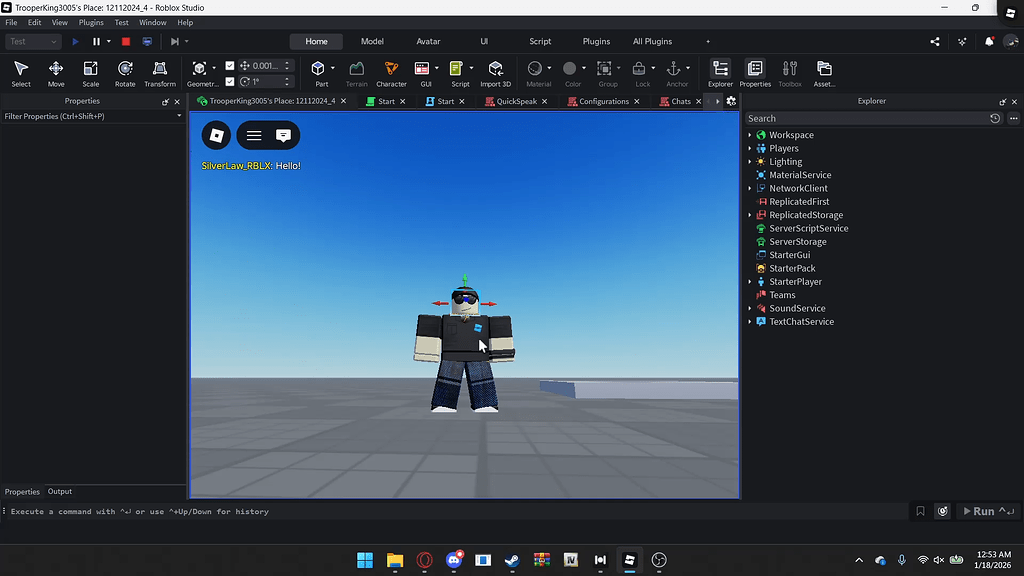
Task: Open the Terrain editor
Action: pyautogui.click(x=356, y=70)
